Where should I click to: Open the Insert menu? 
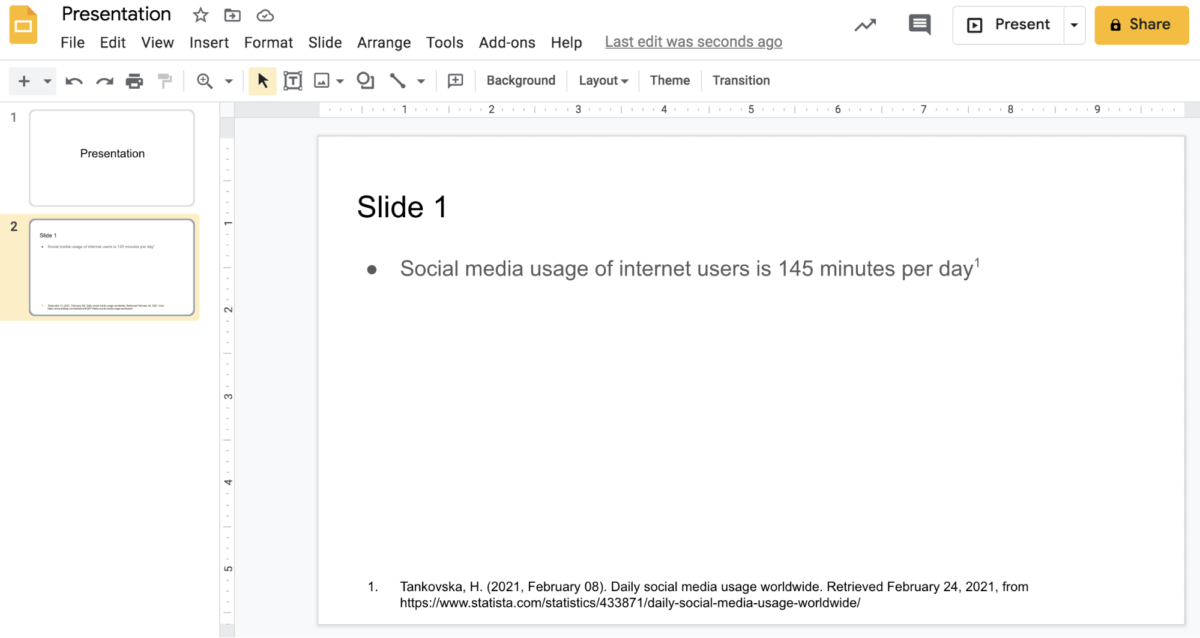pos(209,42)
